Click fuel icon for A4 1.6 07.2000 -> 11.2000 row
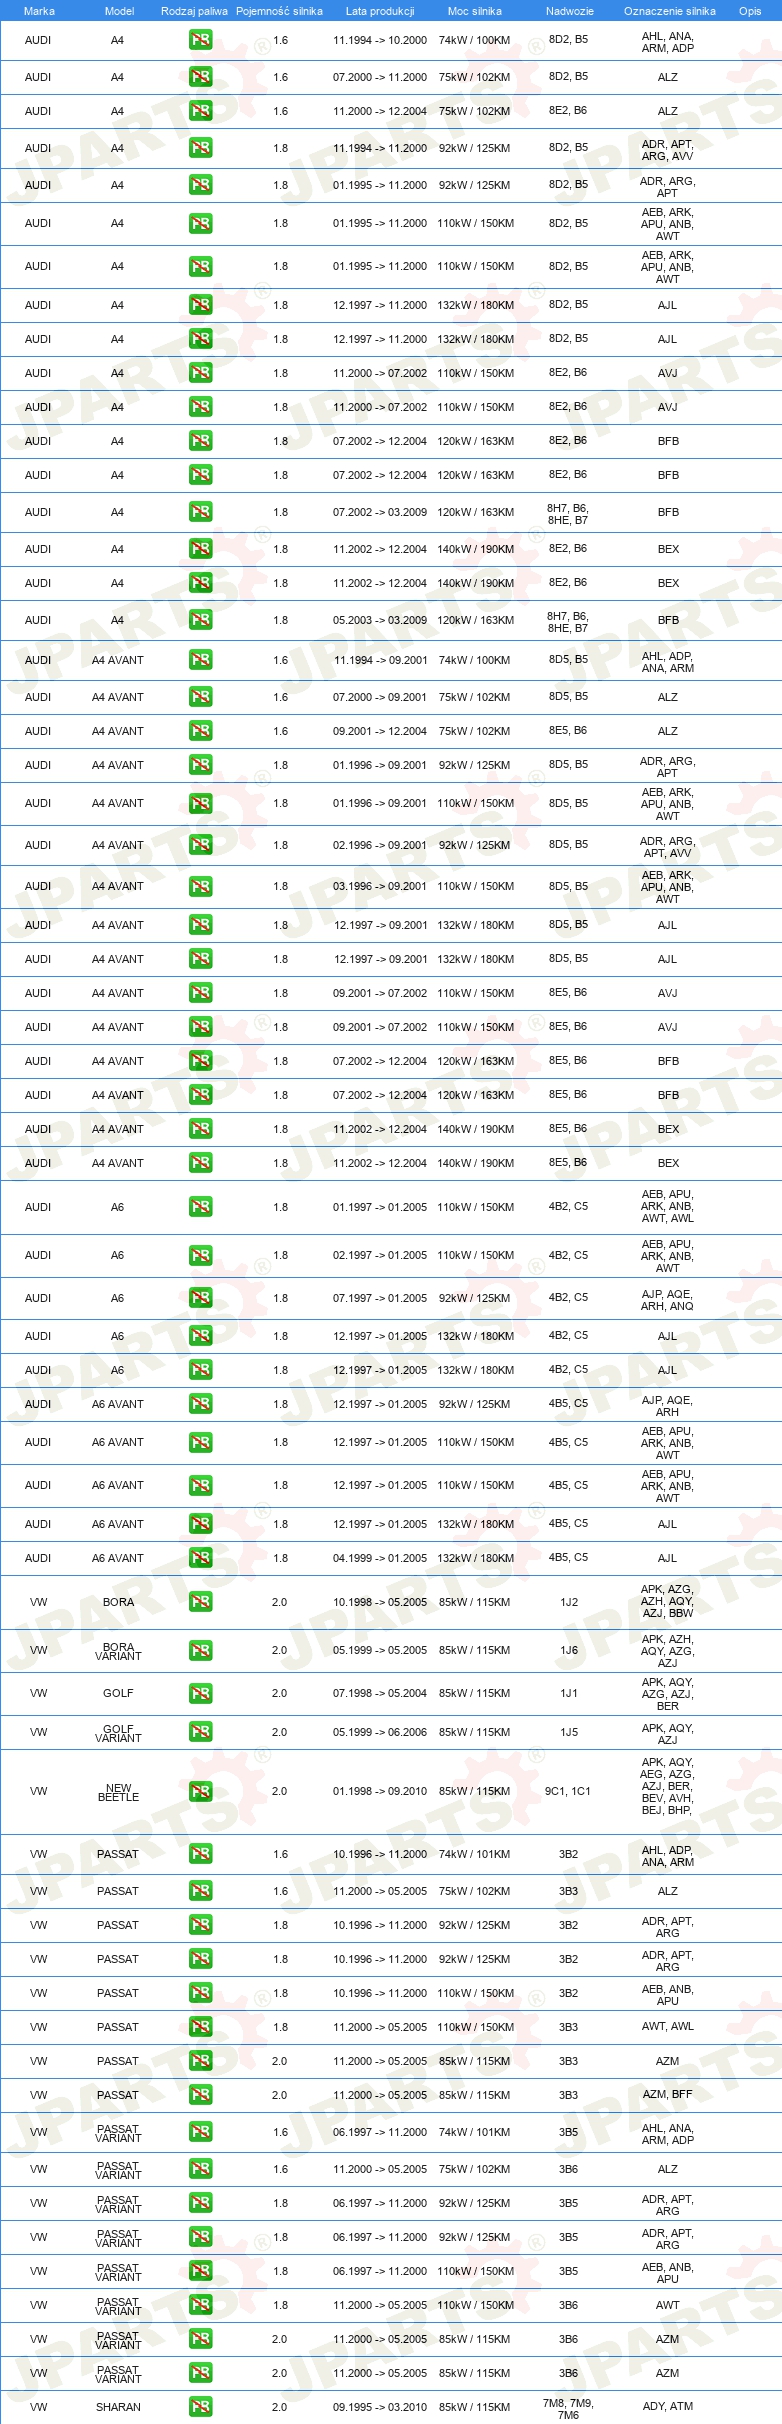This screenshot has width=782, height=2424. point(200,77)
